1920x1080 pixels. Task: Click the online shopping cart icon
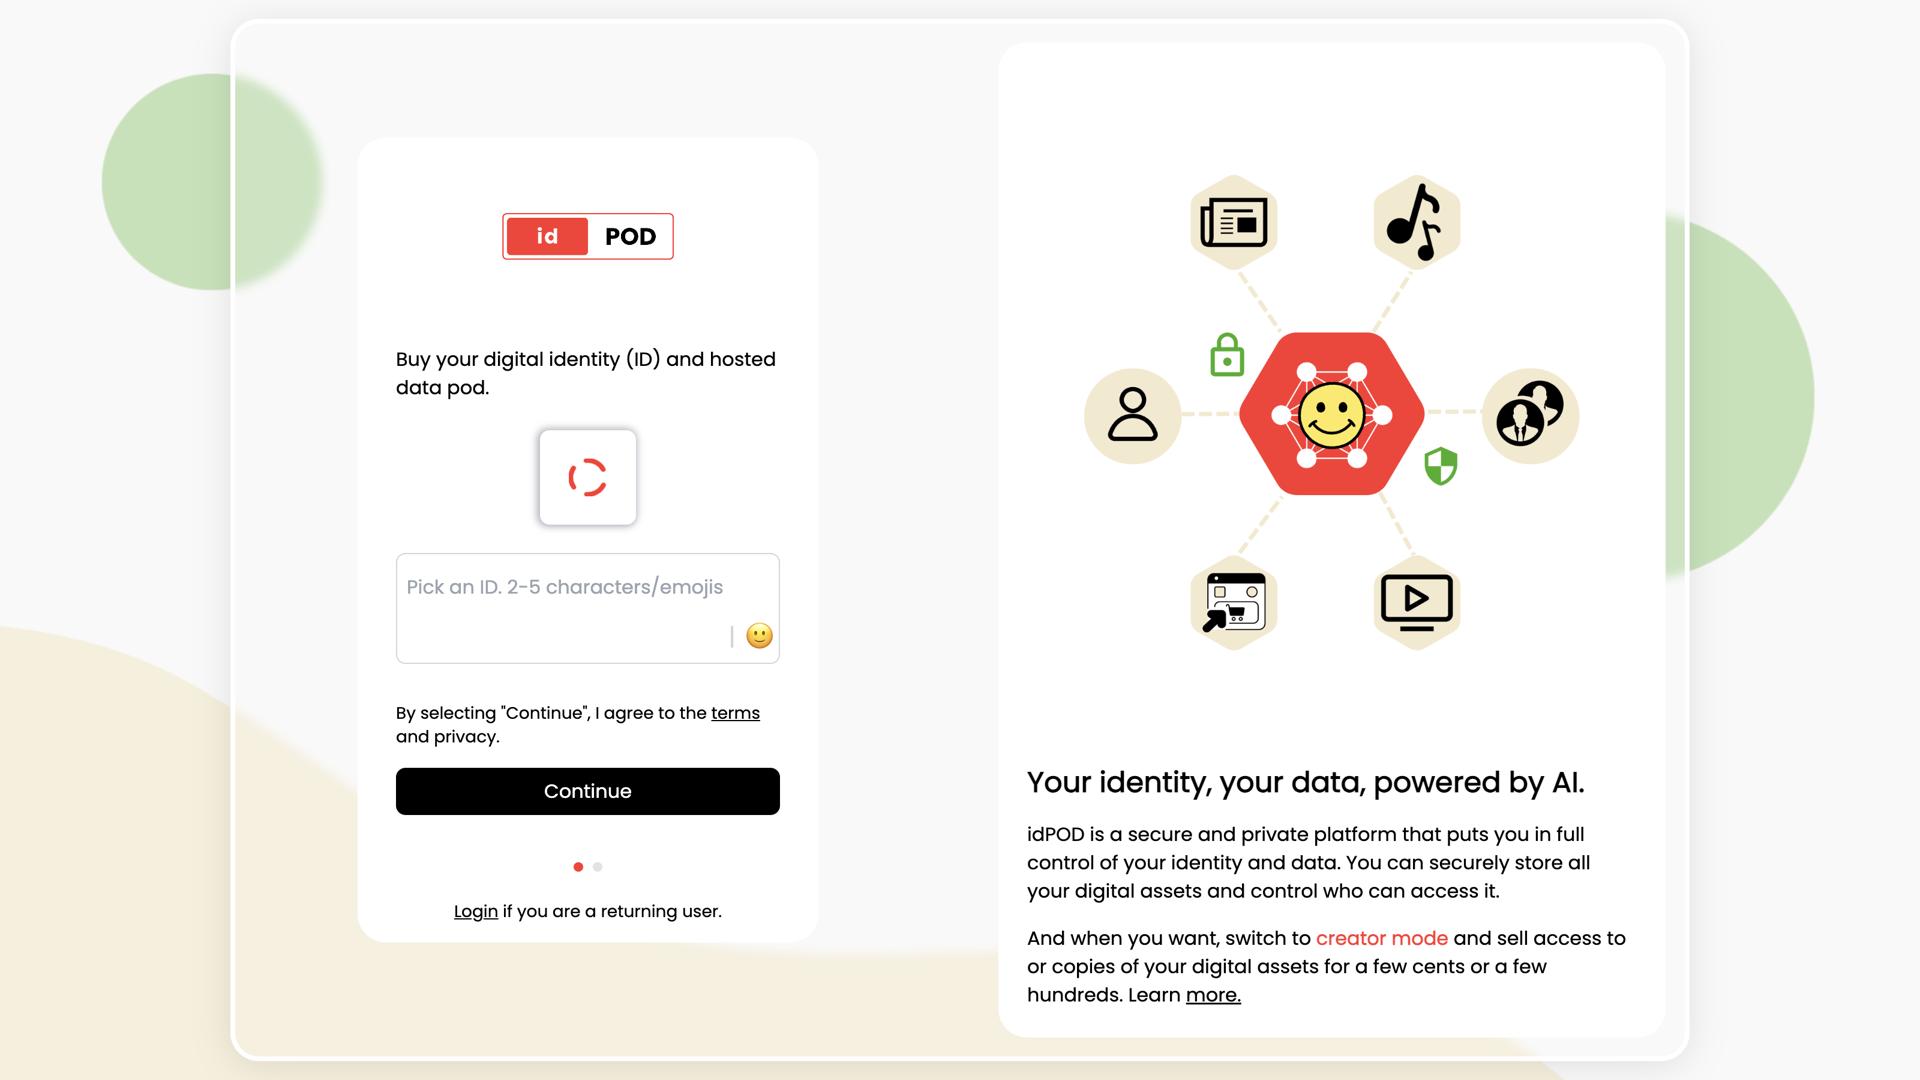click(1234, 603)
